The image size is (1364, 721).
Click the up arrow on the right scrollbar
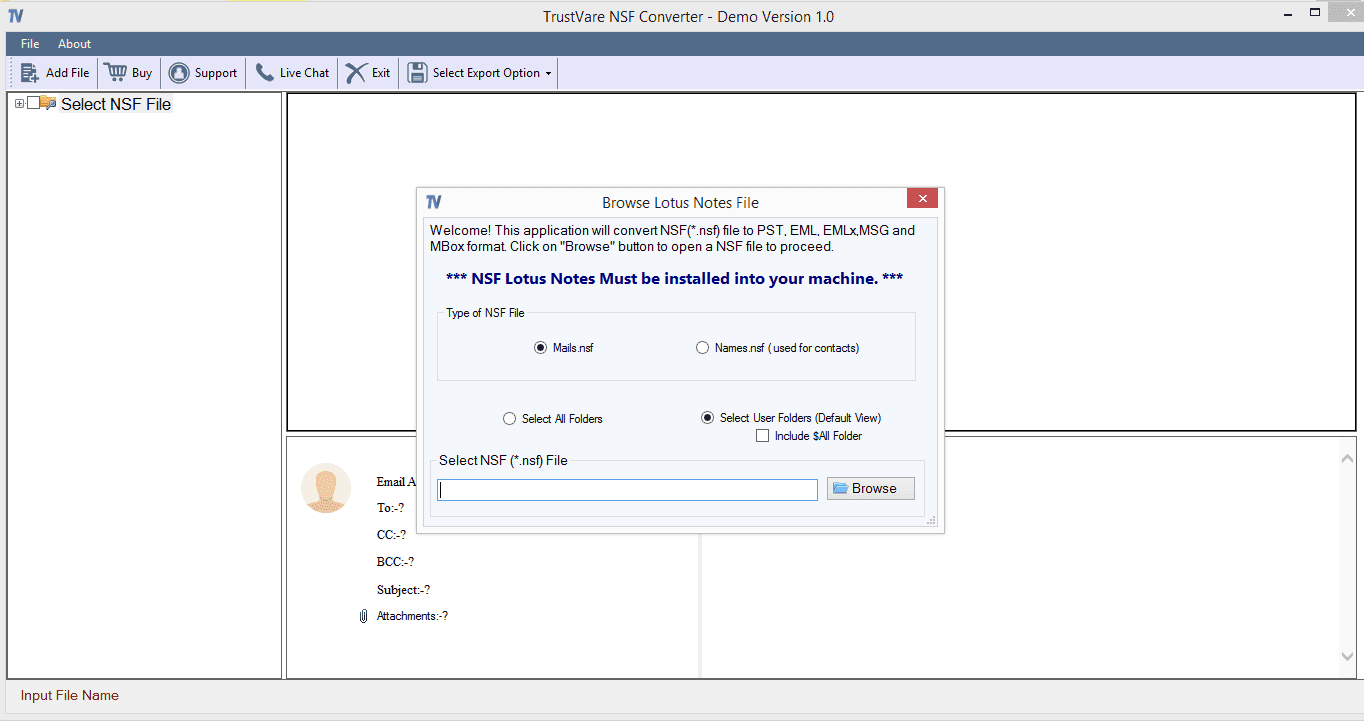(1347, 458)
